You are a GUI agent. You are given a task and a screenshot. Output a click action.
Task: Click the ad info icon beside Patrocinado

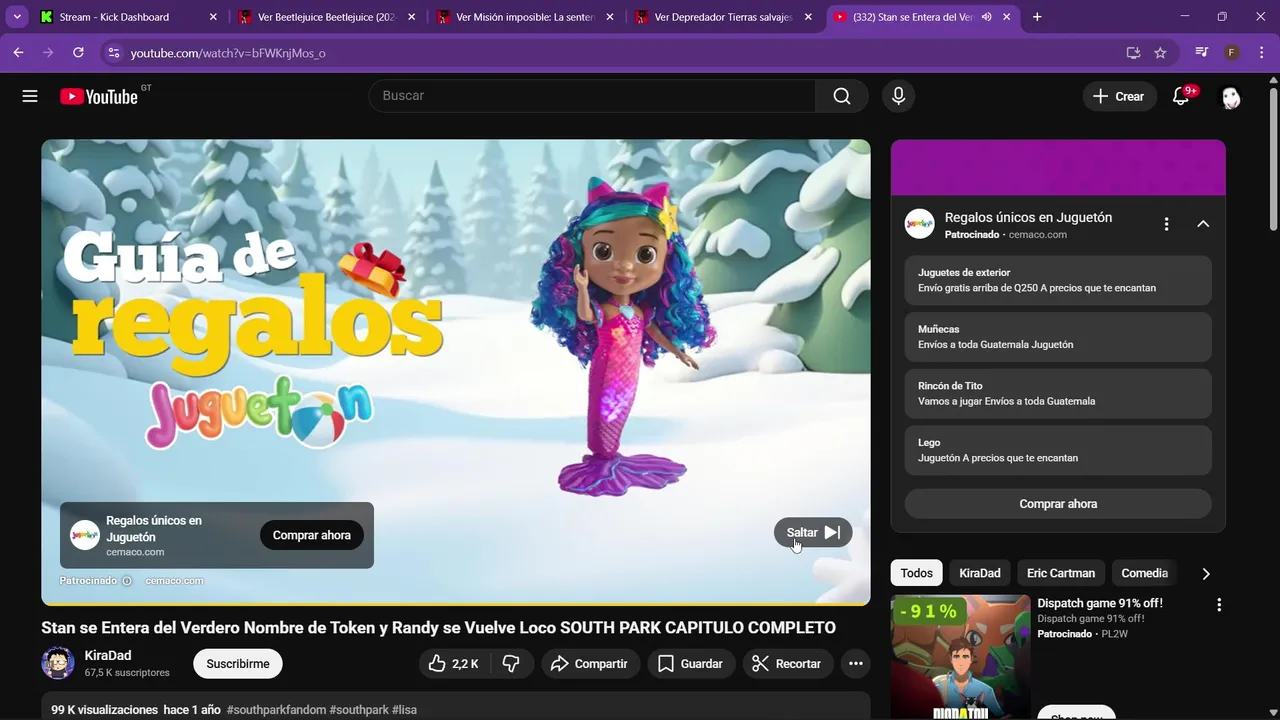tap(126, 581)
